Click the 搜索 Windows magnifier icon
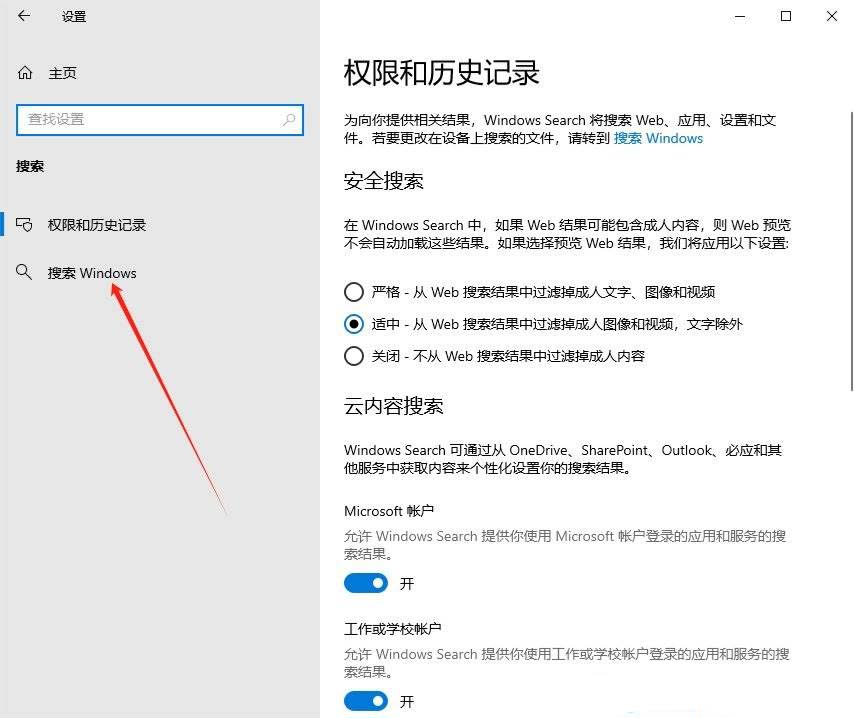Screen dimensions: 855x718 (x=23, y=272)
